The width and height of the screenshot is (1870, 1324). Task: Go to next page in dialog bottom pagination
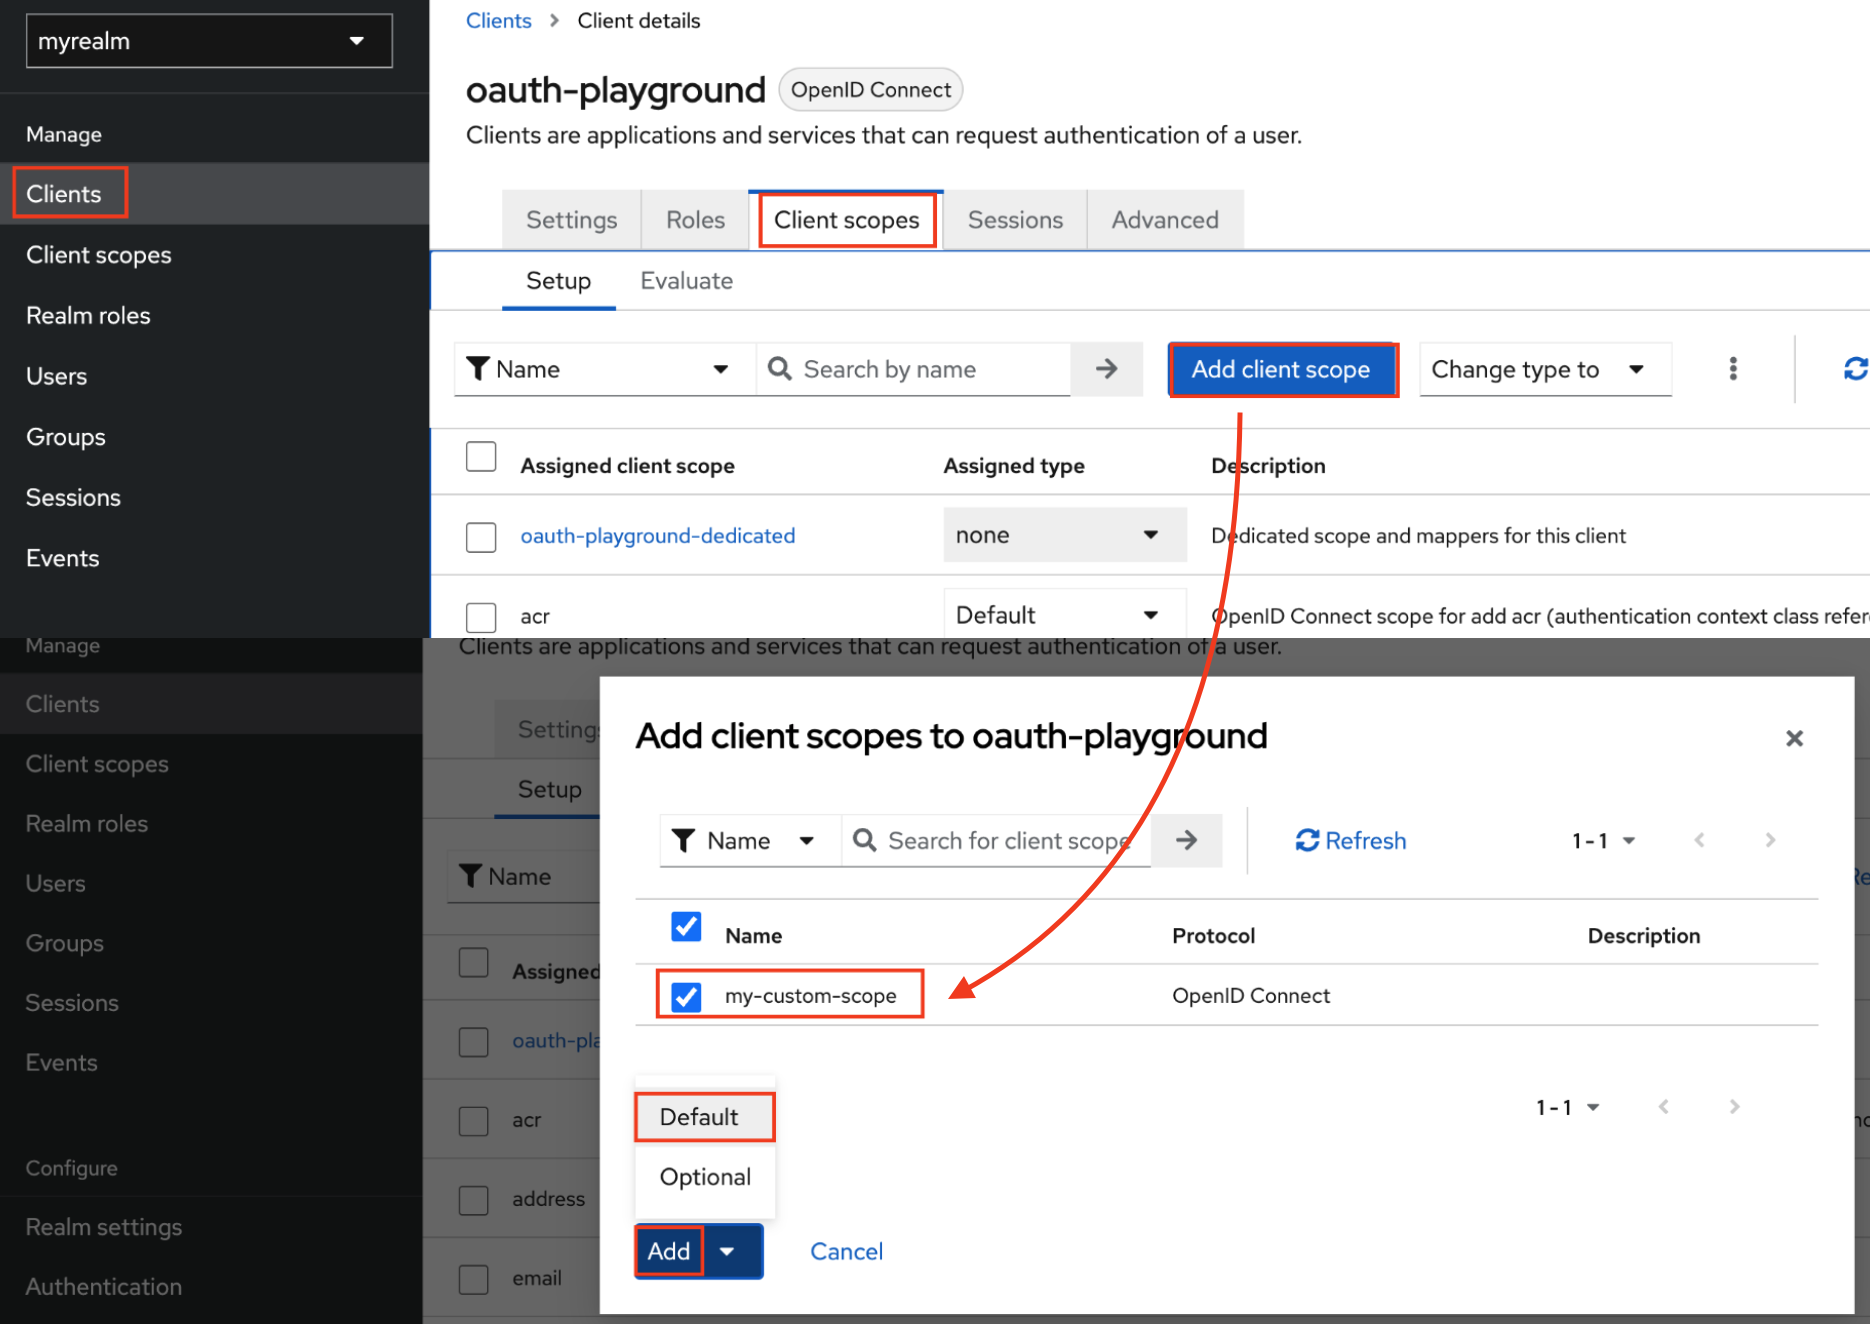point(1734,1106)
